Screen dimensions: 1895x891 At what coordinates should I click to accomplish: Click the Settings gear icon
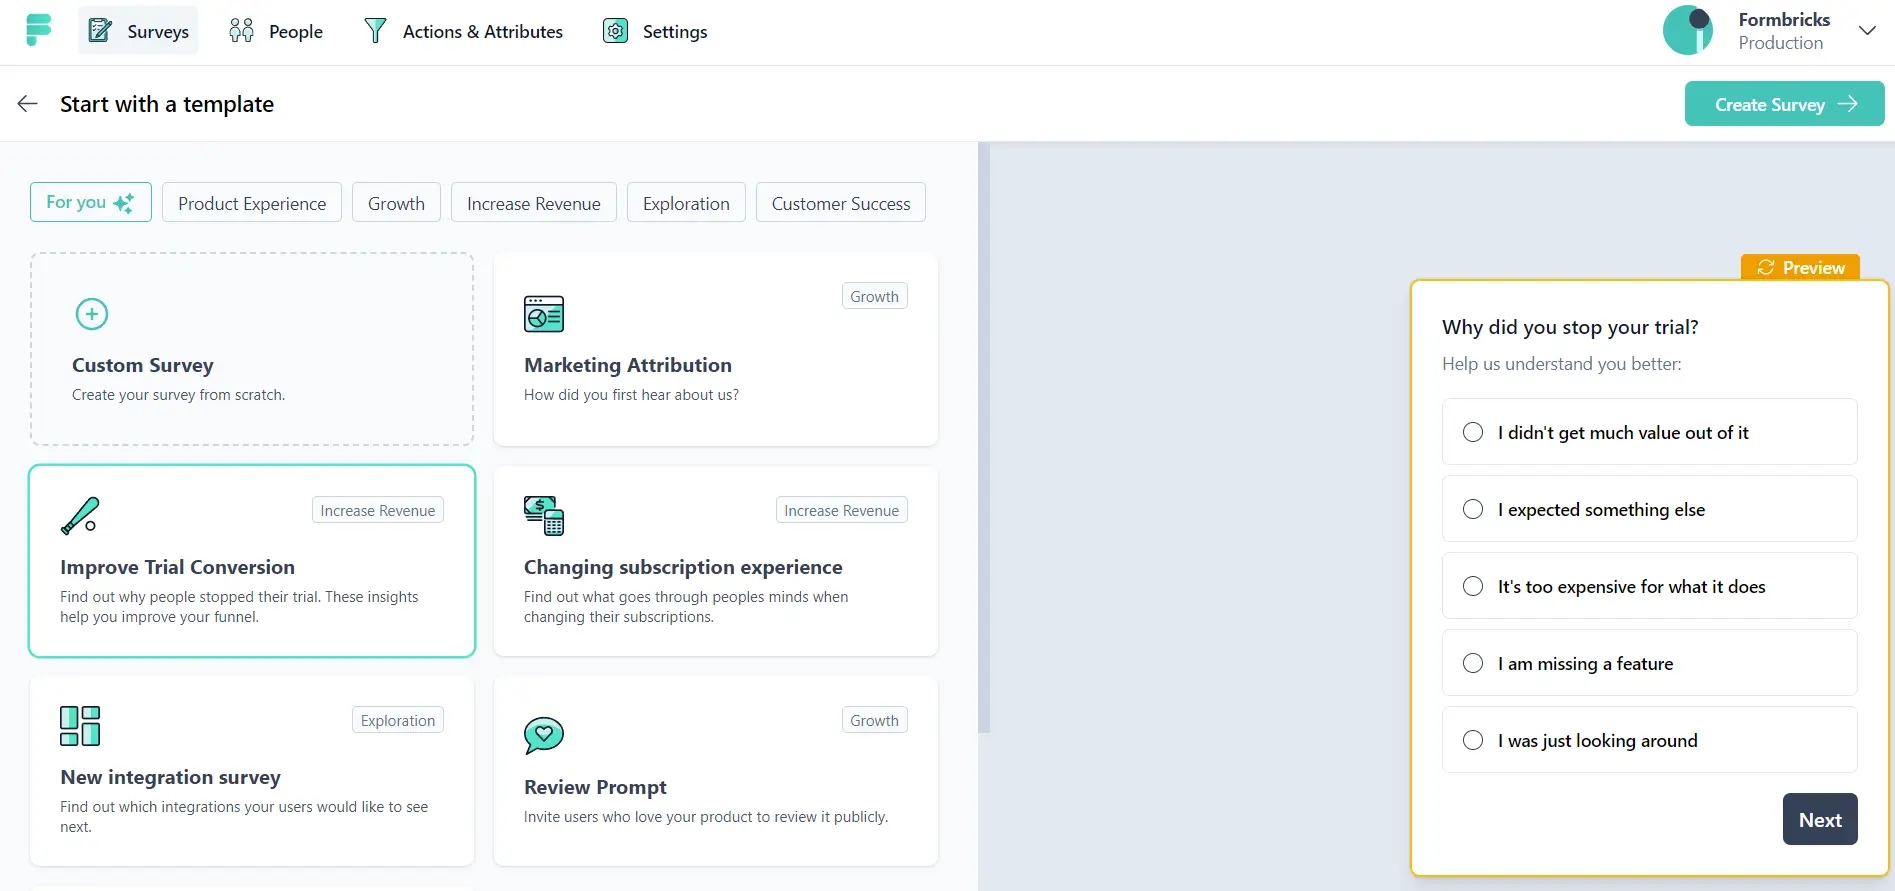coord(616,31)
